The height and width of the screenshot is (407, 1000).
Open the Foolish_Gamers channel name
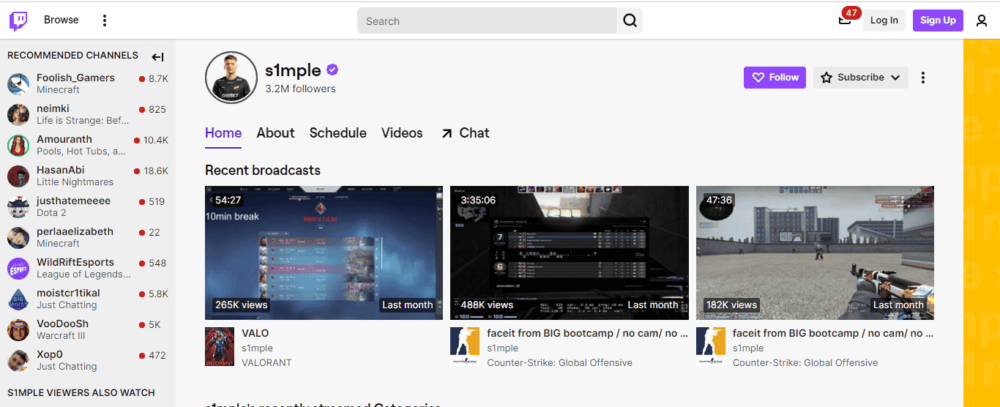click(x=76, y=78)
